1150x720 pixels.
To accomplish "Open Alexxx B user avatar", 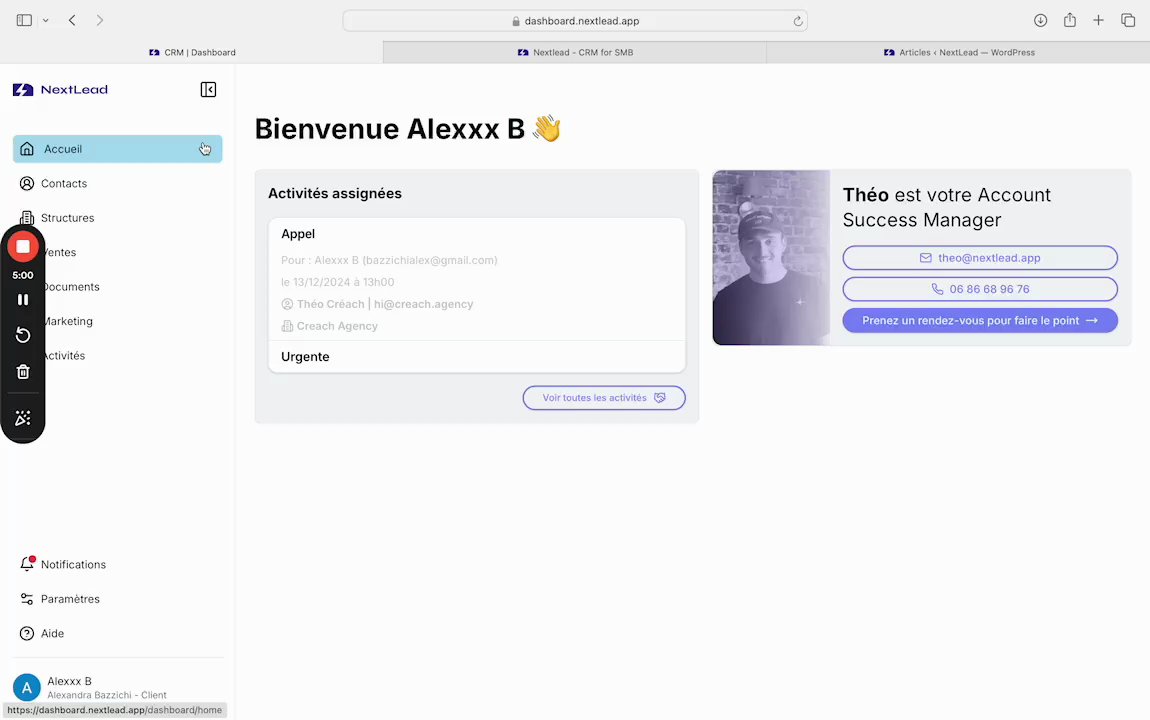I will click(27, 688).
